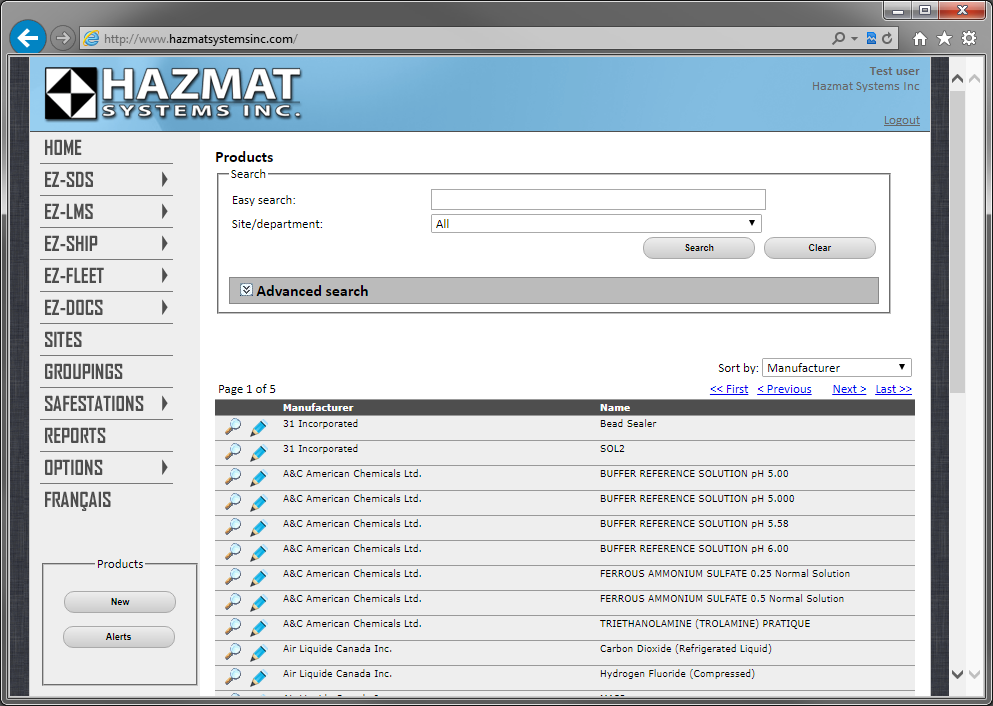
Task: Go to Next > page
Action: click(x=849, y=389)
